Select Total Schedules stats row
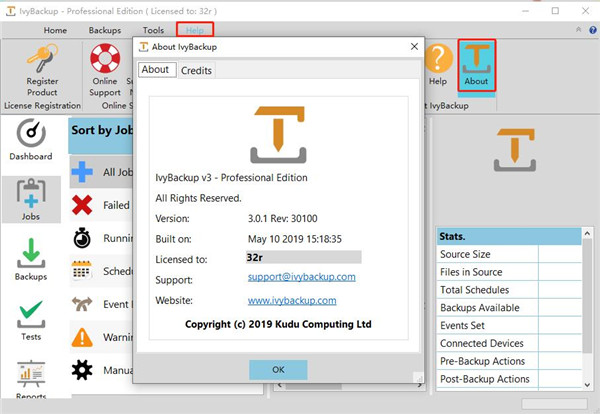 point(509,290)
